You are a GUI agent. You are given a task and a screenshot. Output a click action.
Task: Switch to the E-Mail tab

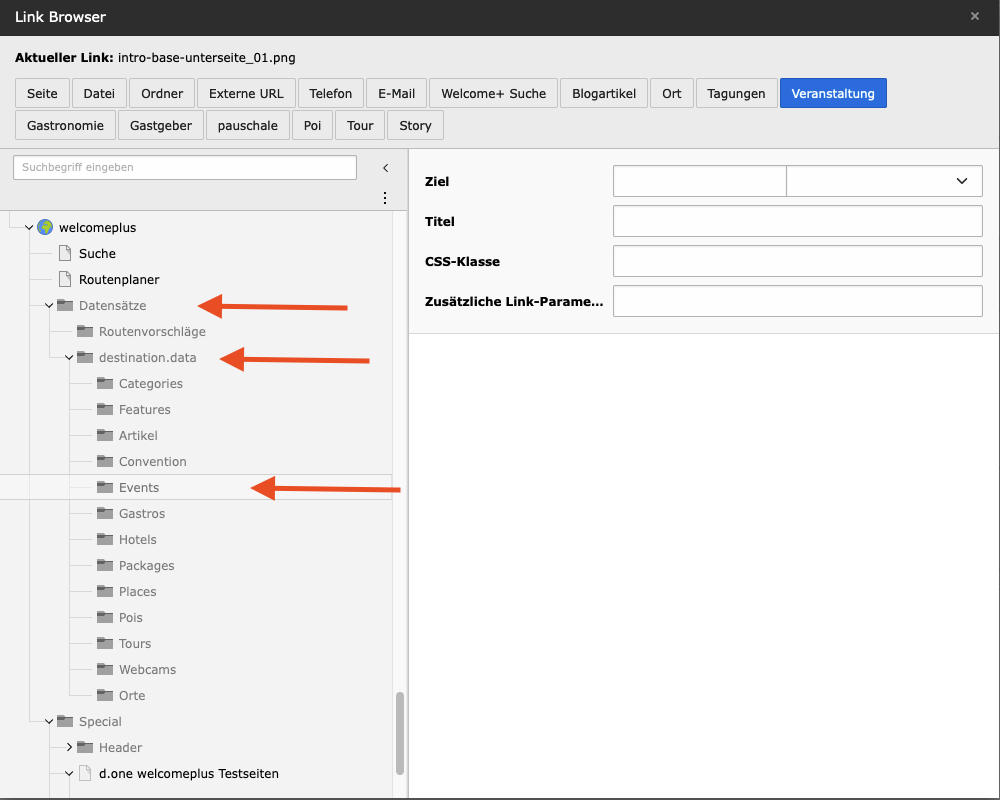396,93
